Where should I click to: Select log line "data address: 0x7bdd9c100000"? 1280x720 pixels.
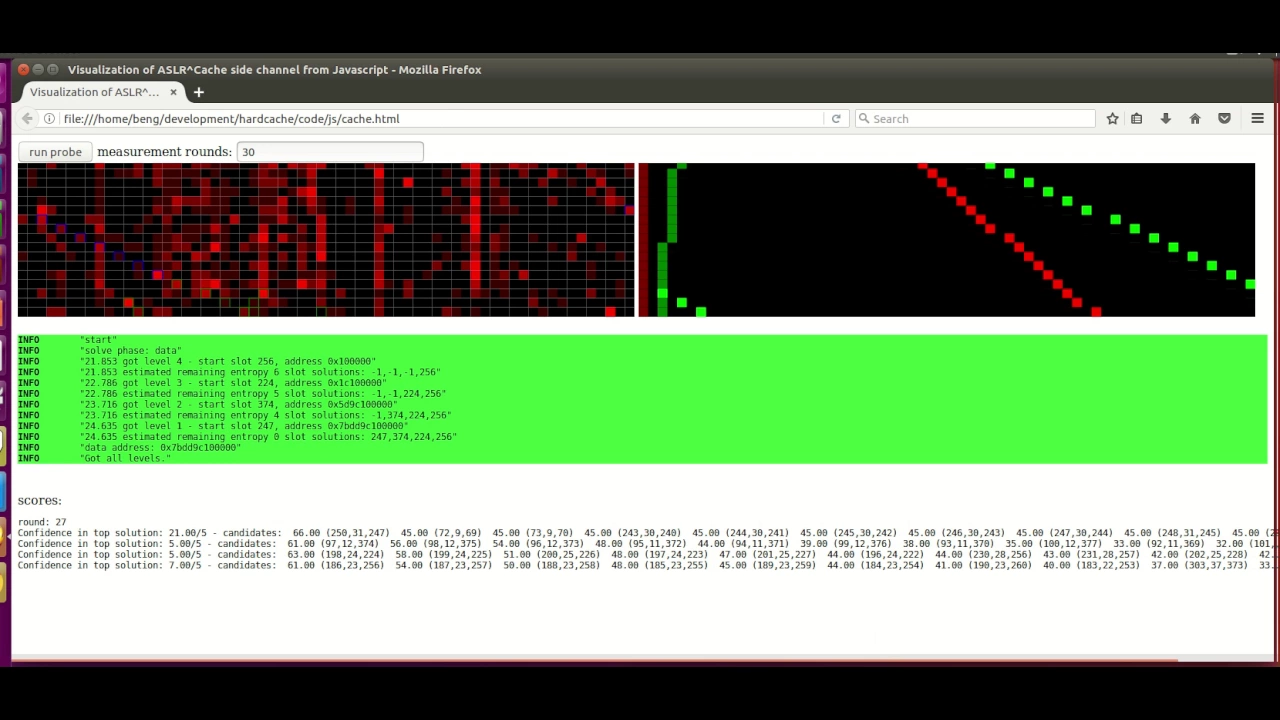(642, 447)
